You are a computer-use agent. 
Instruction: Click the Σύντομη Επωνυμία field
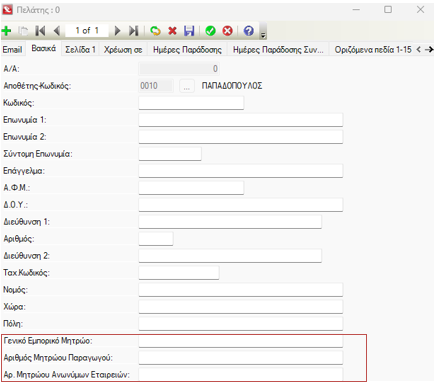click(x=170, y=154)
